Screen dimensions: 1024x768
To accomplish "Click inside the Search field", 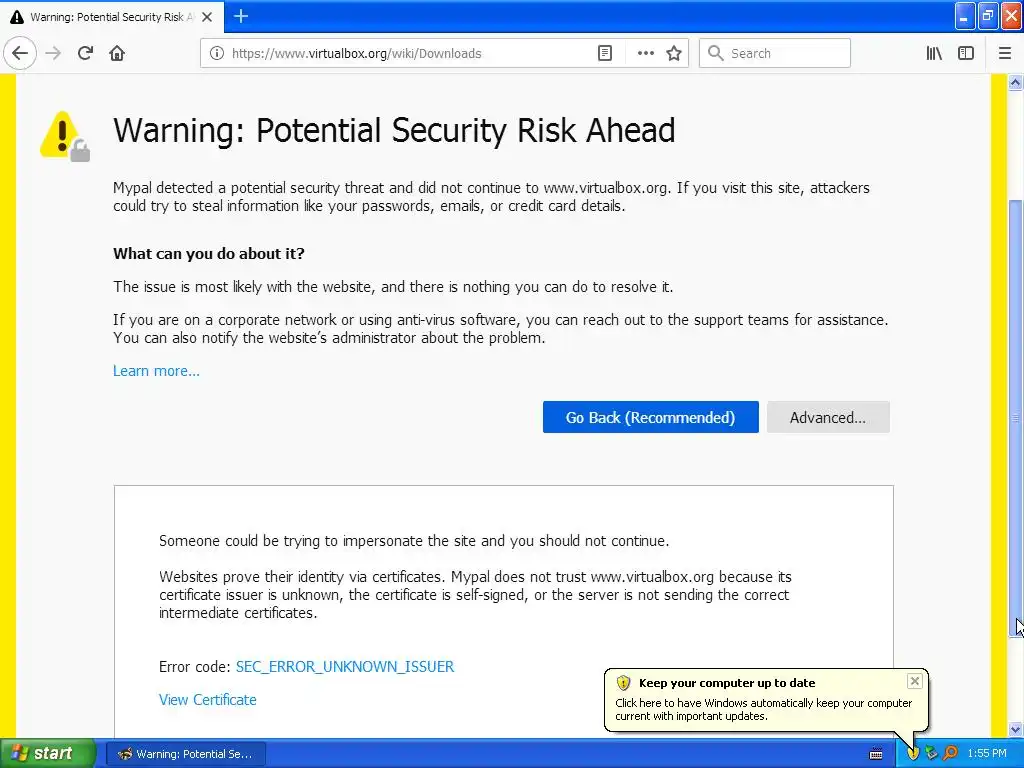I will pos(775,53).
